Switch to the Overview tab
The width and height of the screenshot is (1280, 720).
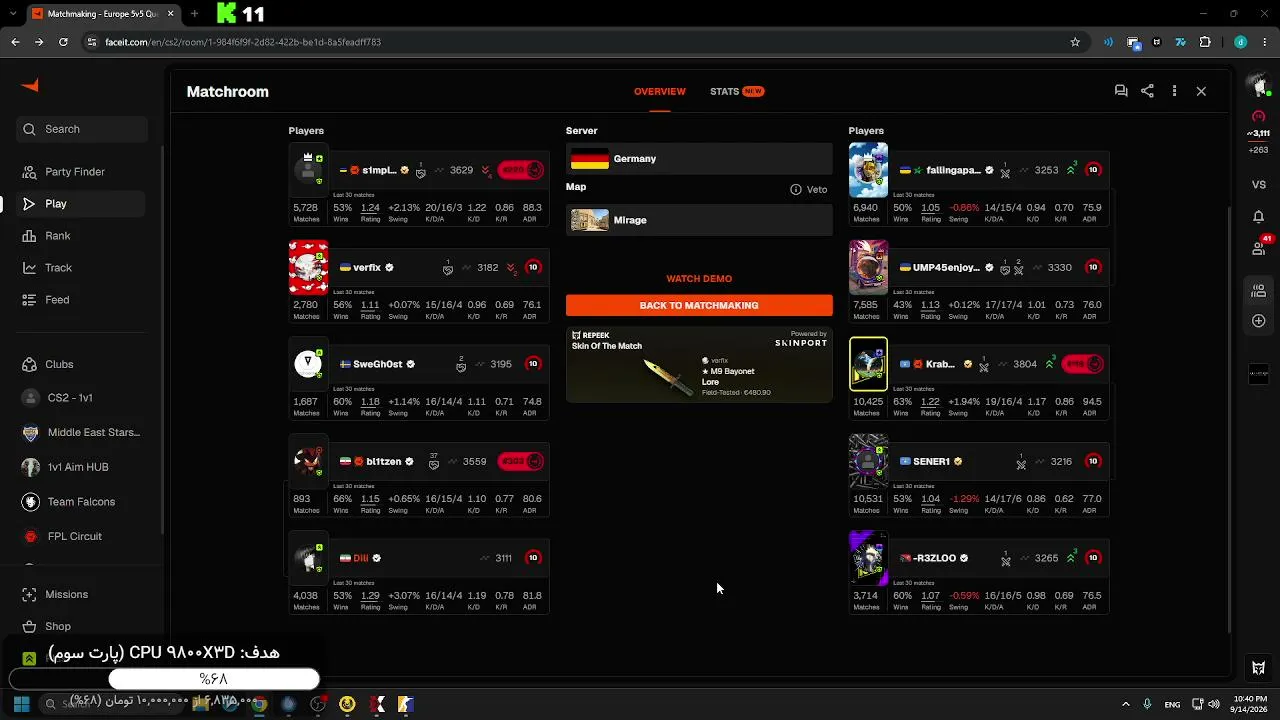coord(660,91)
